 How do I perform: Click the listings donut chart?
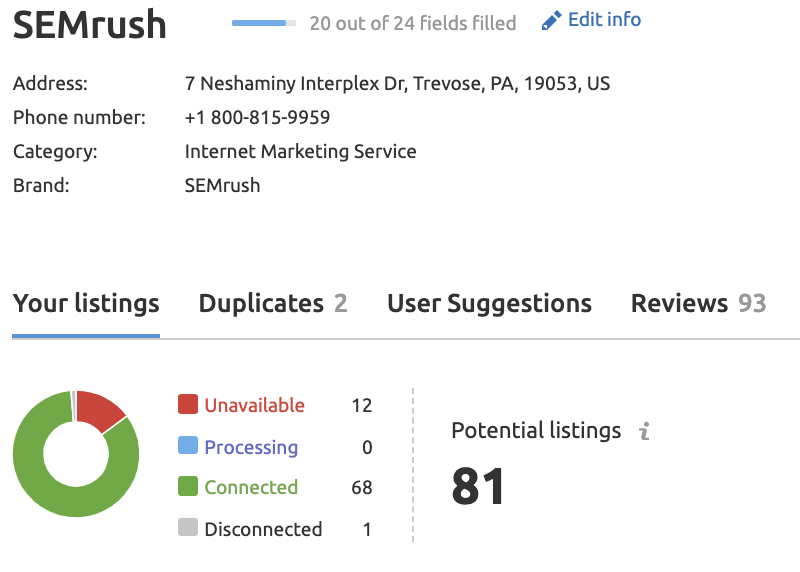76,454
